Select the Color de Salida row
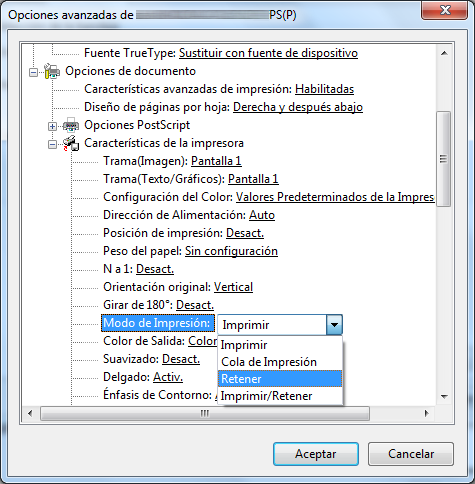The height and width of the screenshot is (484, 475). click(160, 341)
